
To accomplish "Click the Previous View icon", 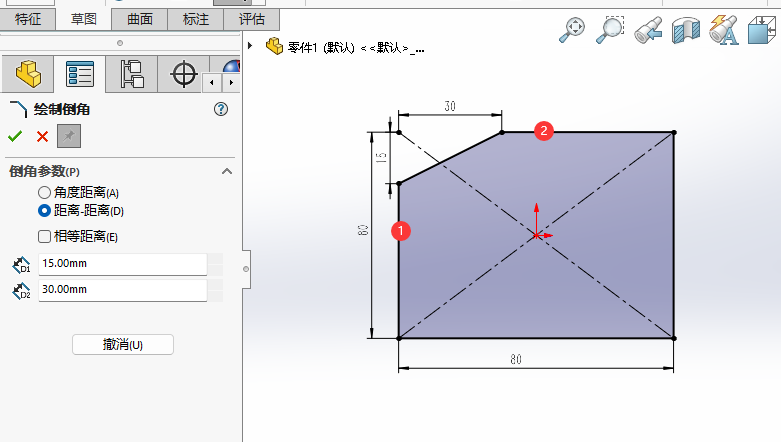I will pos(648,29).
